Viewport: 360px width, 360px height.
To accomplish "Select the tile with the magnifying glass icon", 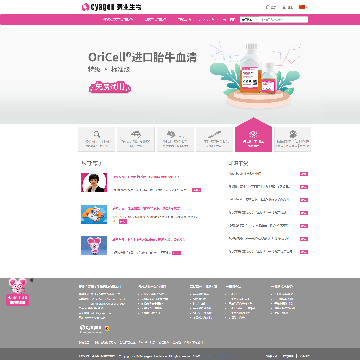I will point(97,139).
